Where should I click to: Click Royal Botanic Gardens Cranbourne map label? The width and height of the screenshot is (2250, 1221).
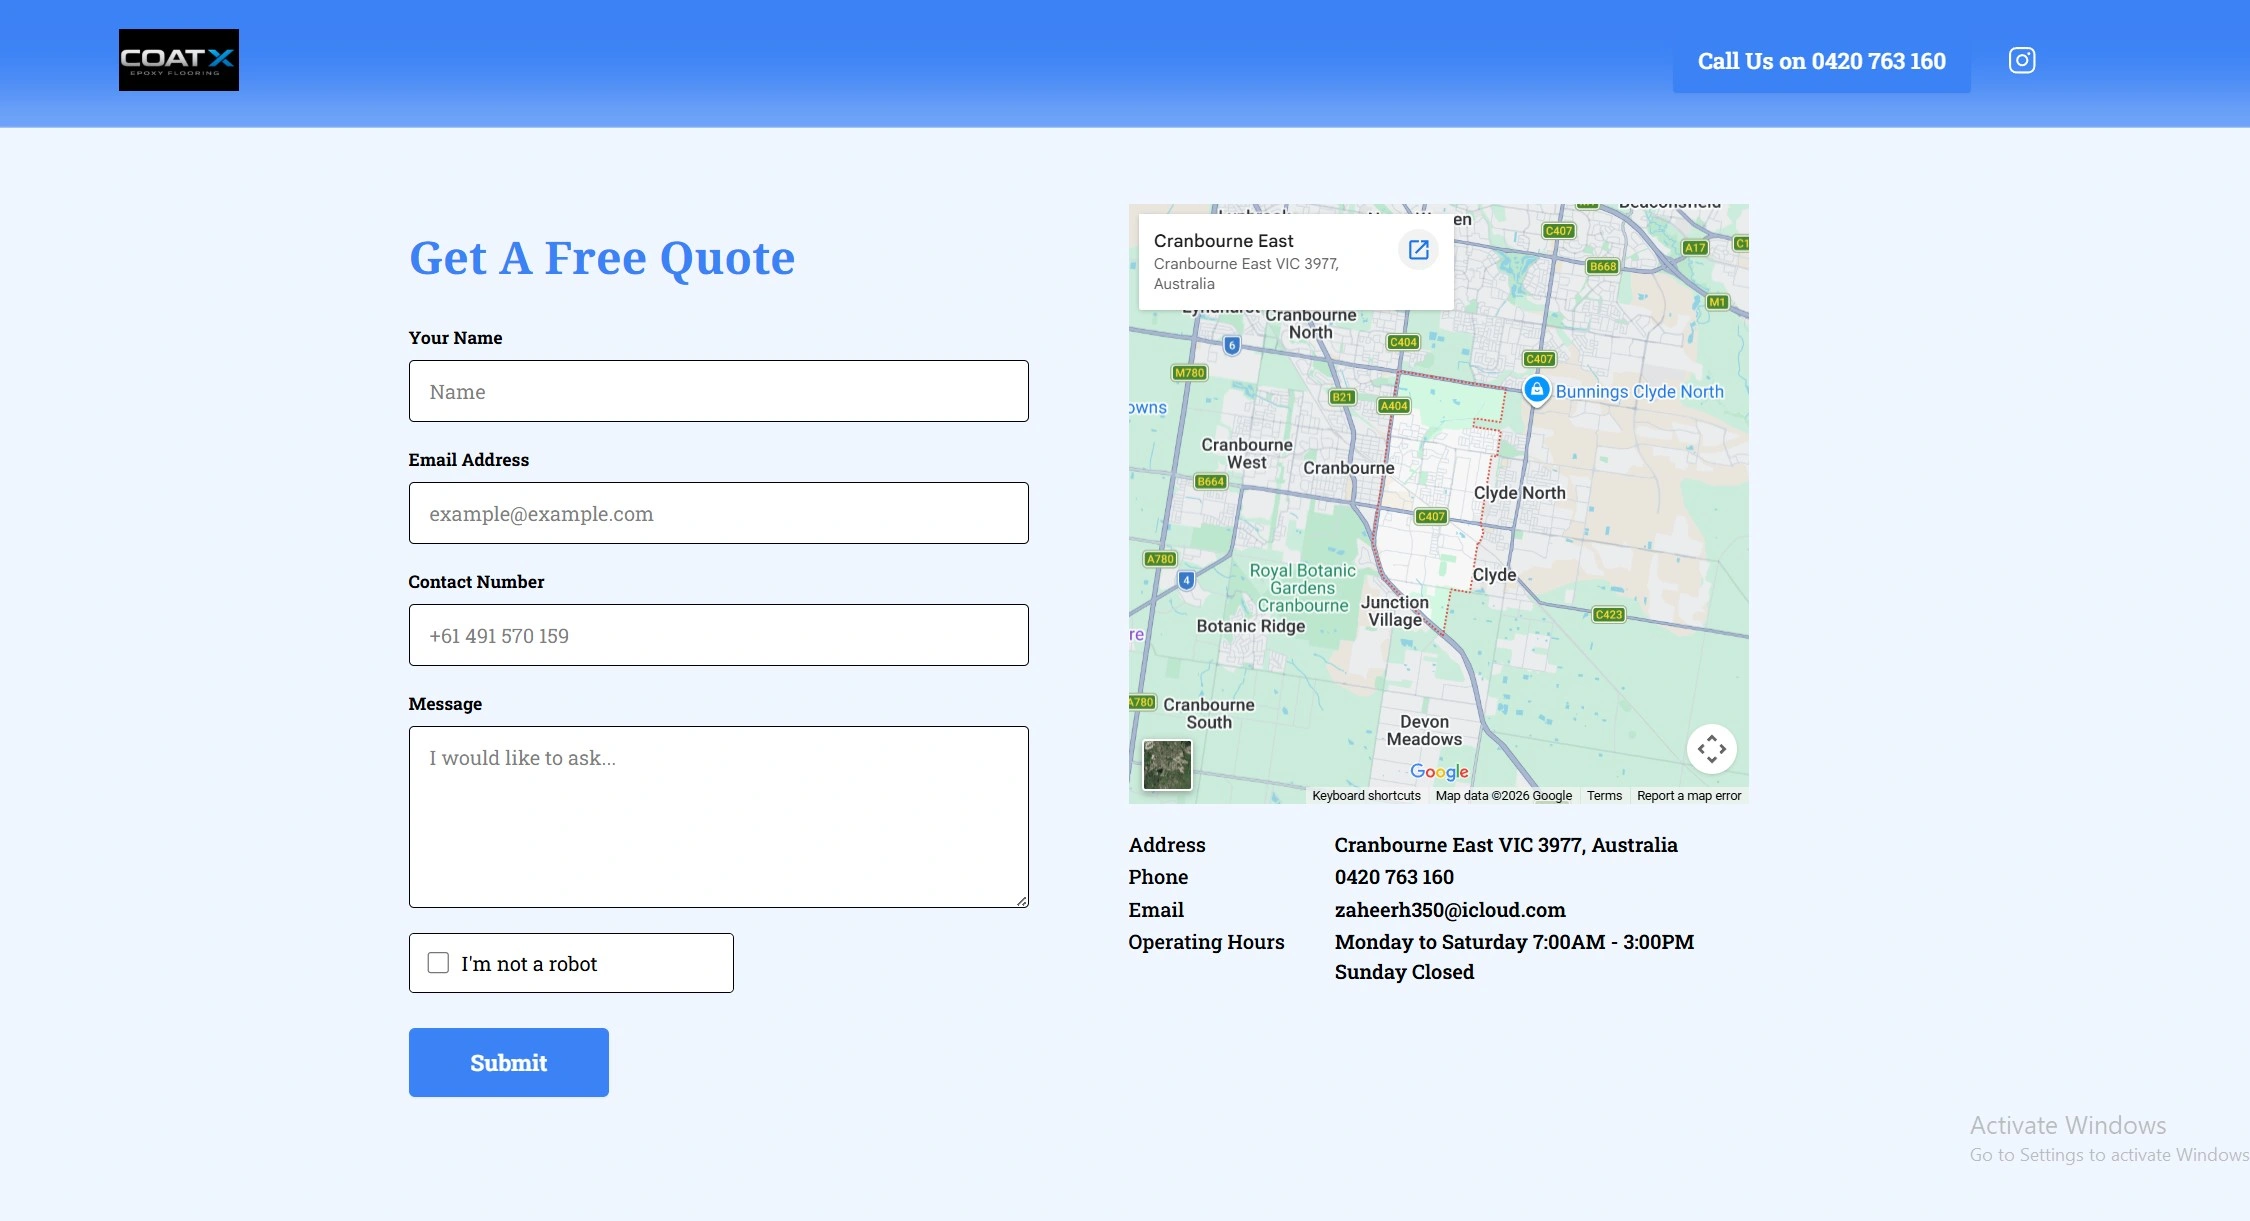1303,588
